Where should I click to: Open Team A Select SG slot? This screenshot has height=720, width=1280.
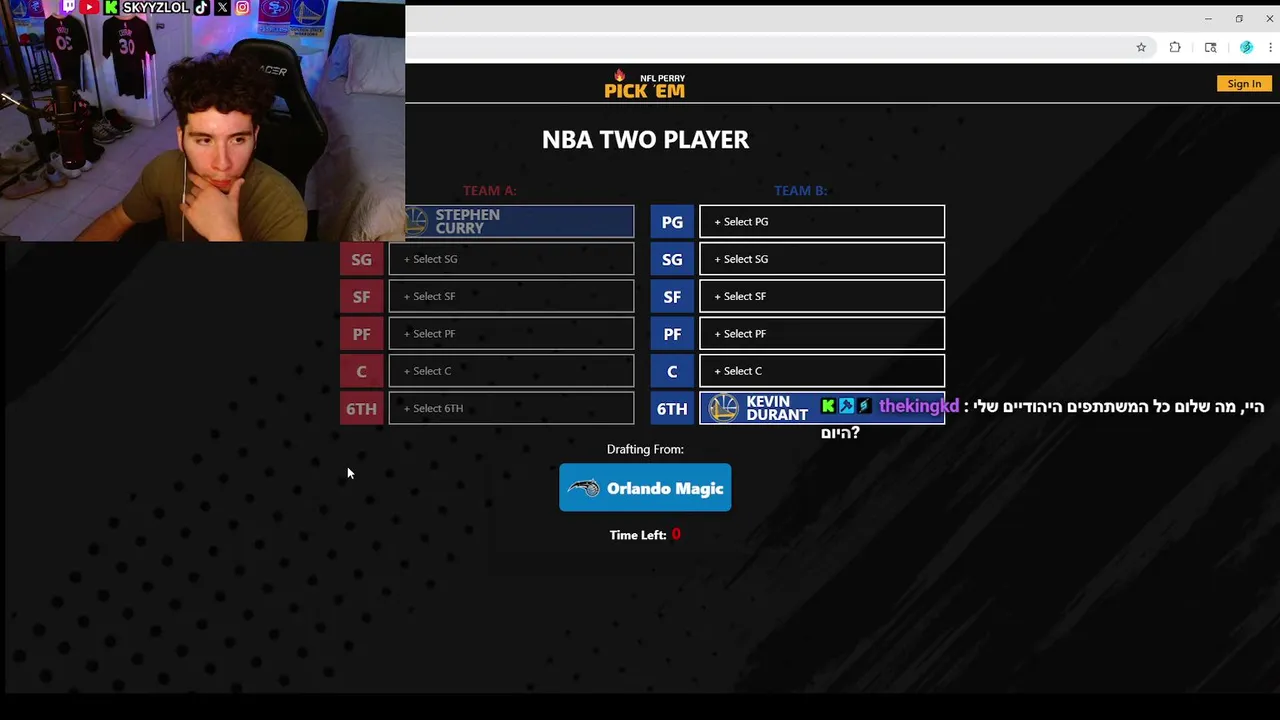click(x=511, y=259)
